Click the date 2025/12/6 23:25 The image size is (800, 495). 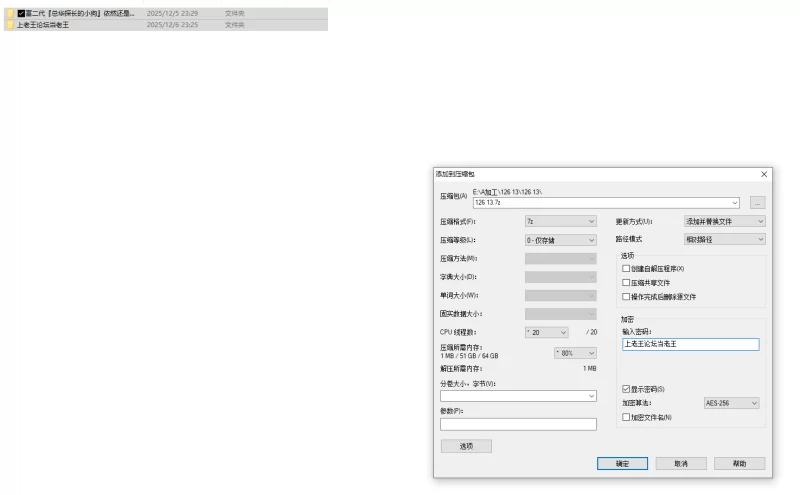coord(172,24)
